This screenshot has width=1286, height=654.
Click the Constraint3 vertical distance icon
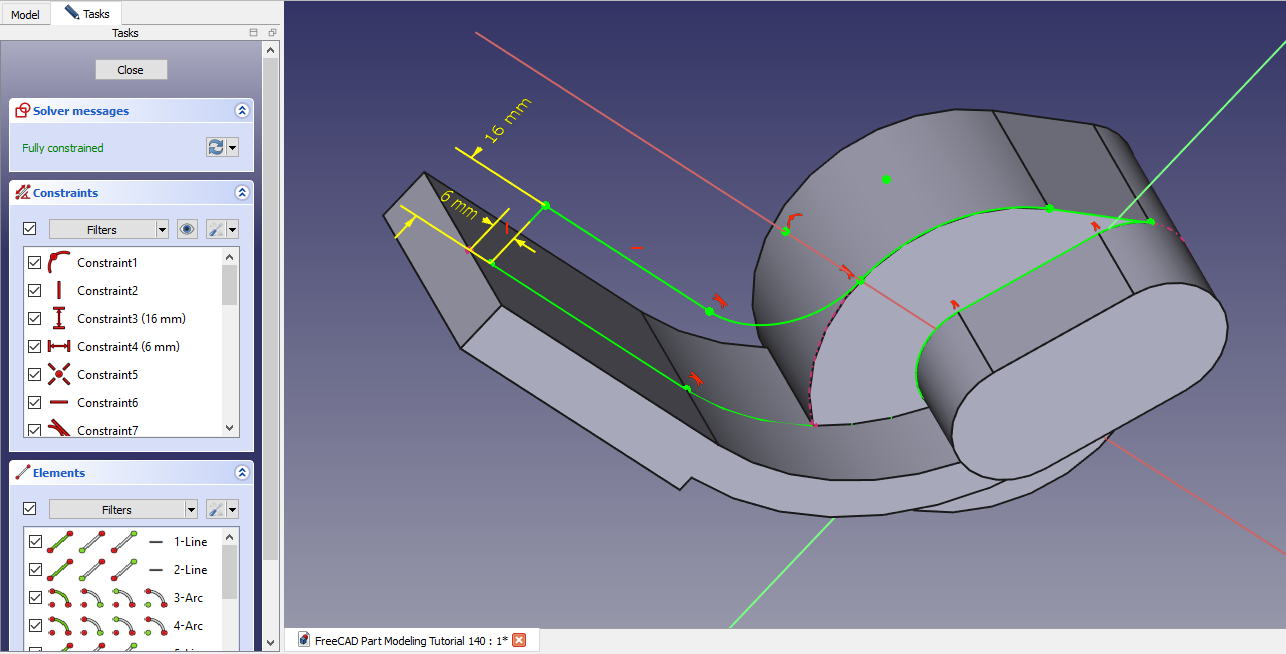pos(59,318)
